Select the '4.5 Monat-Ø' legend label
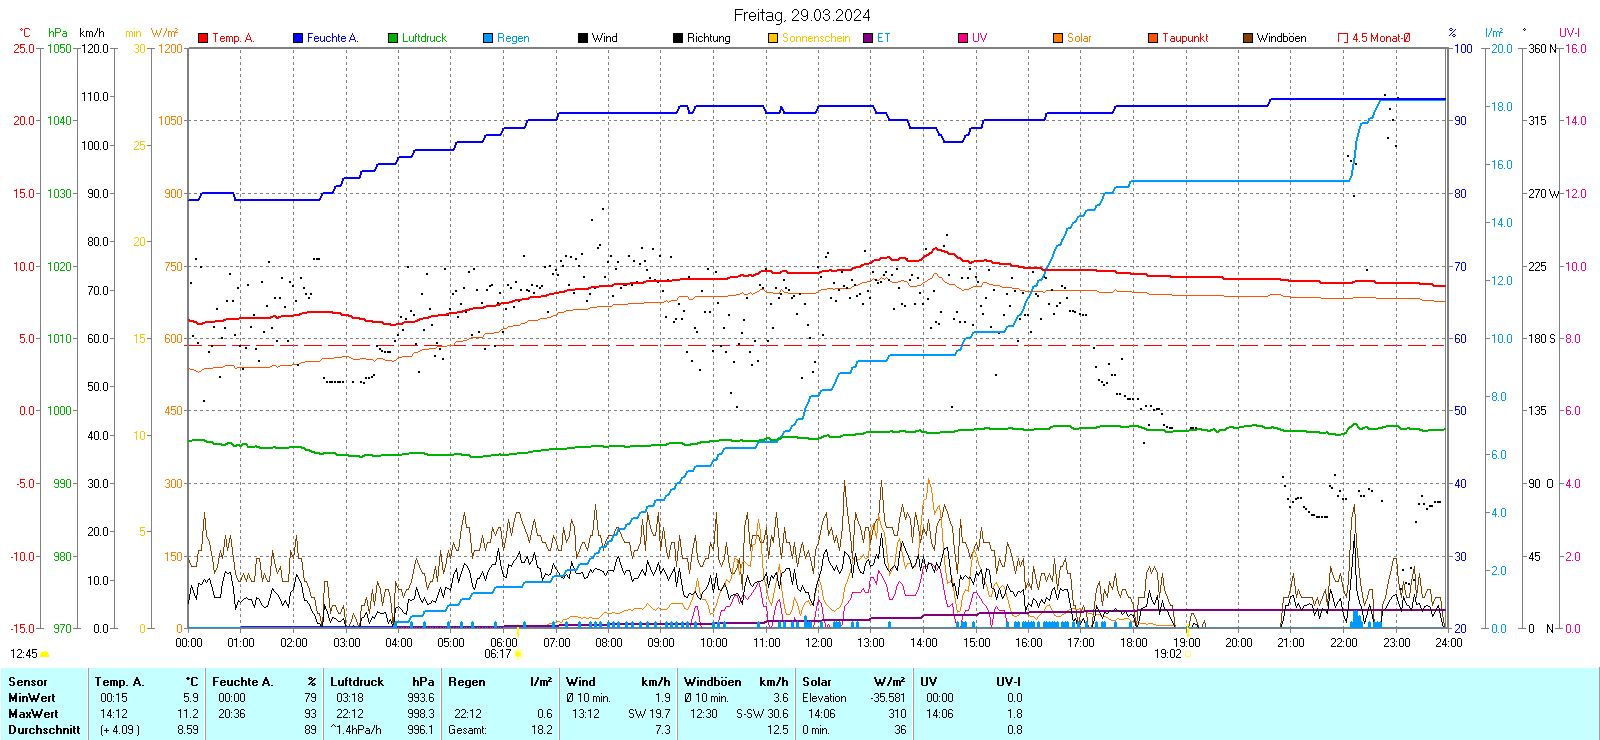 1381,38
